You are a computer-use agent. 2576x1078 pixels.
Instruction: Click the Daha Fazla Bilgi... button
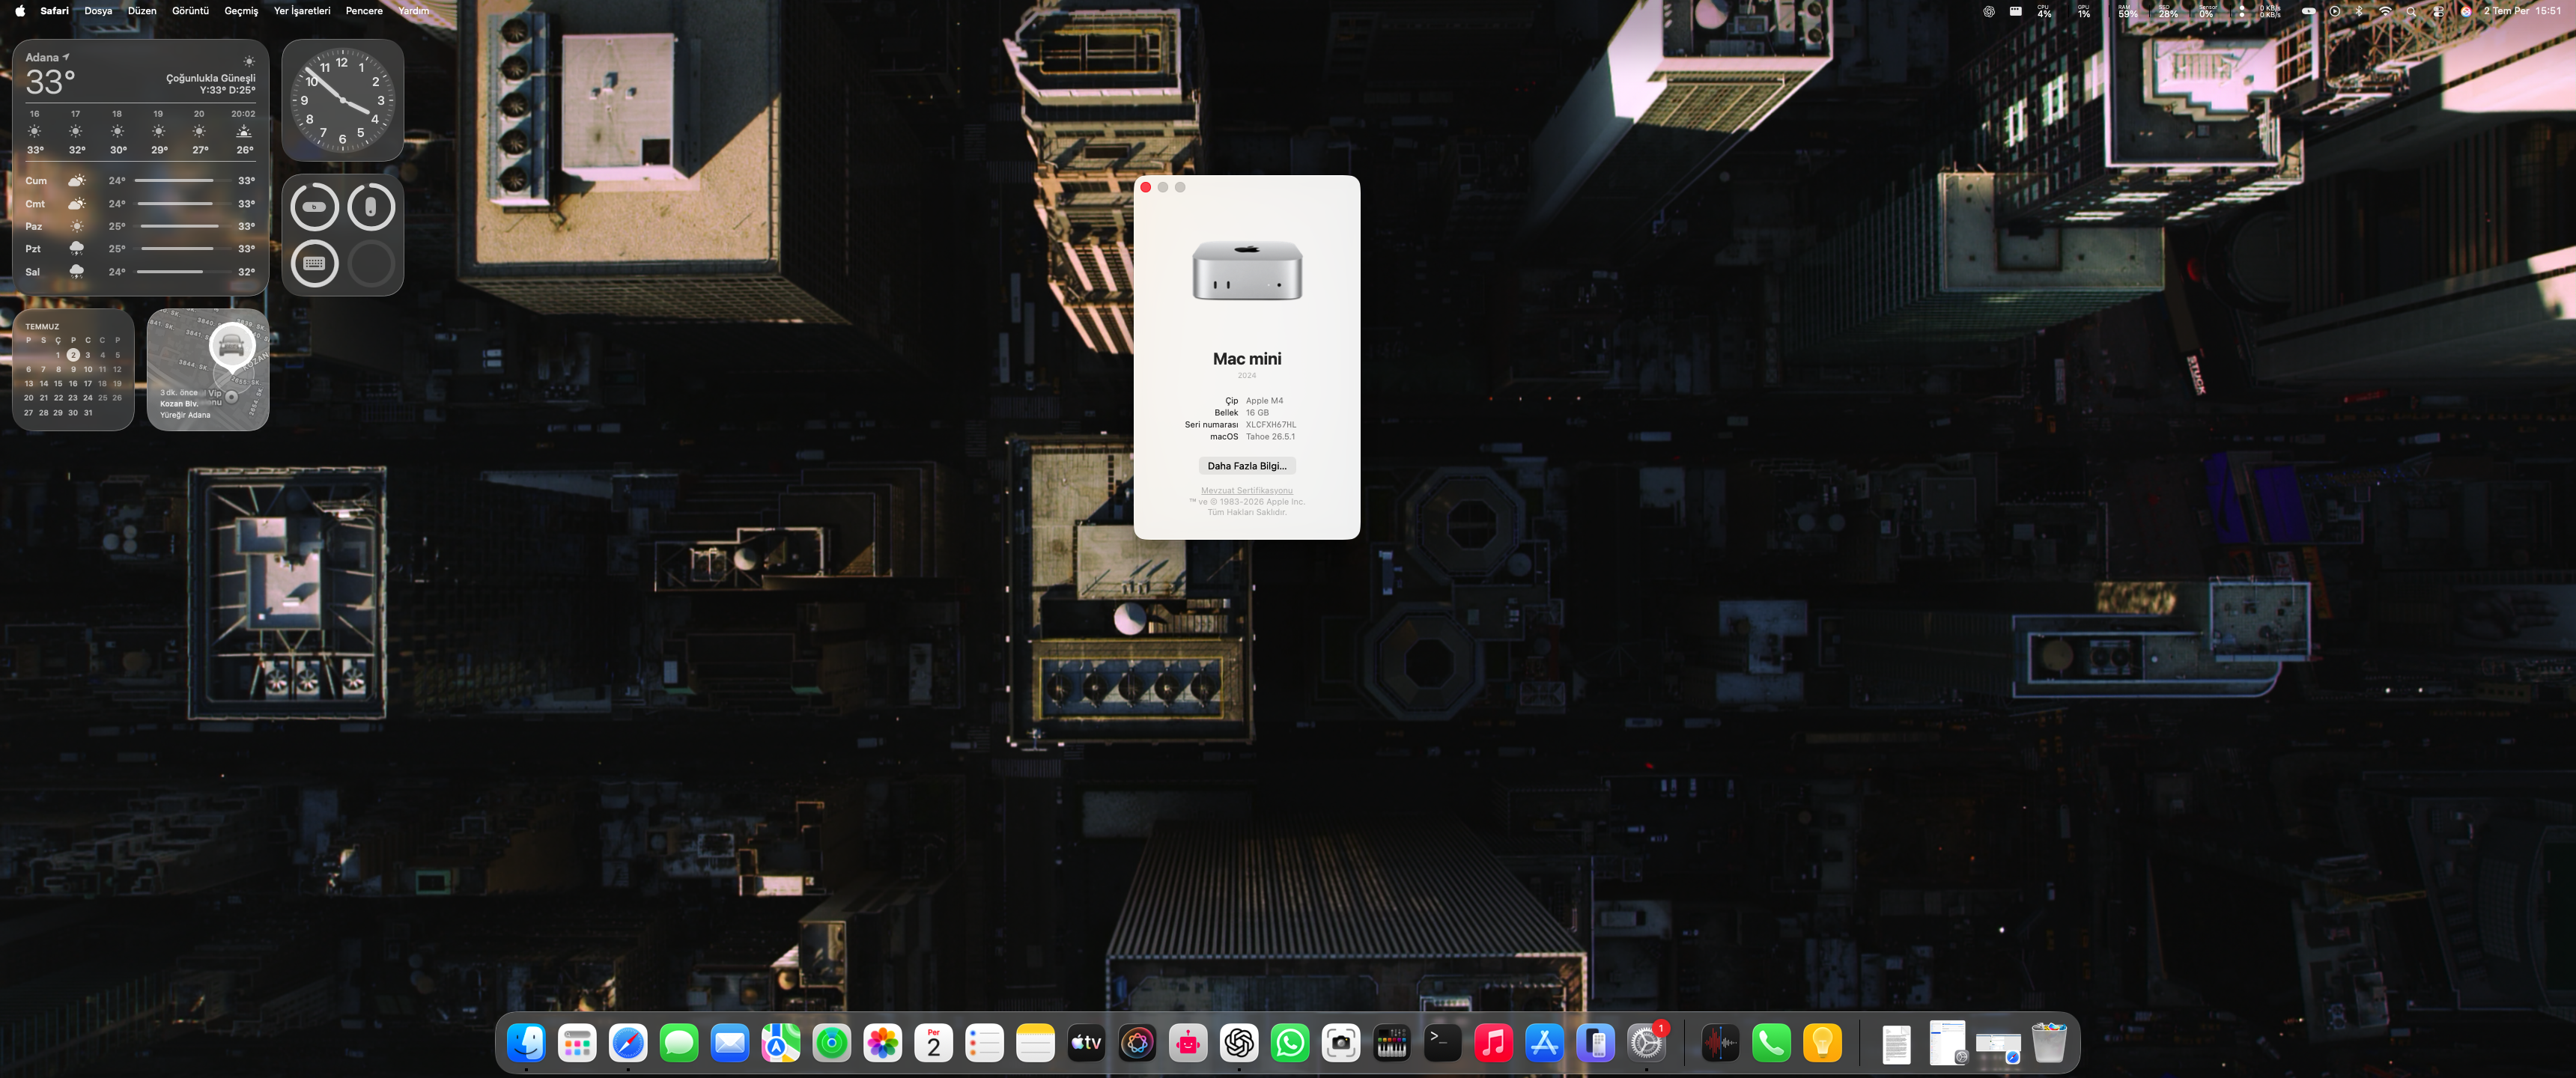[1246, 466]
